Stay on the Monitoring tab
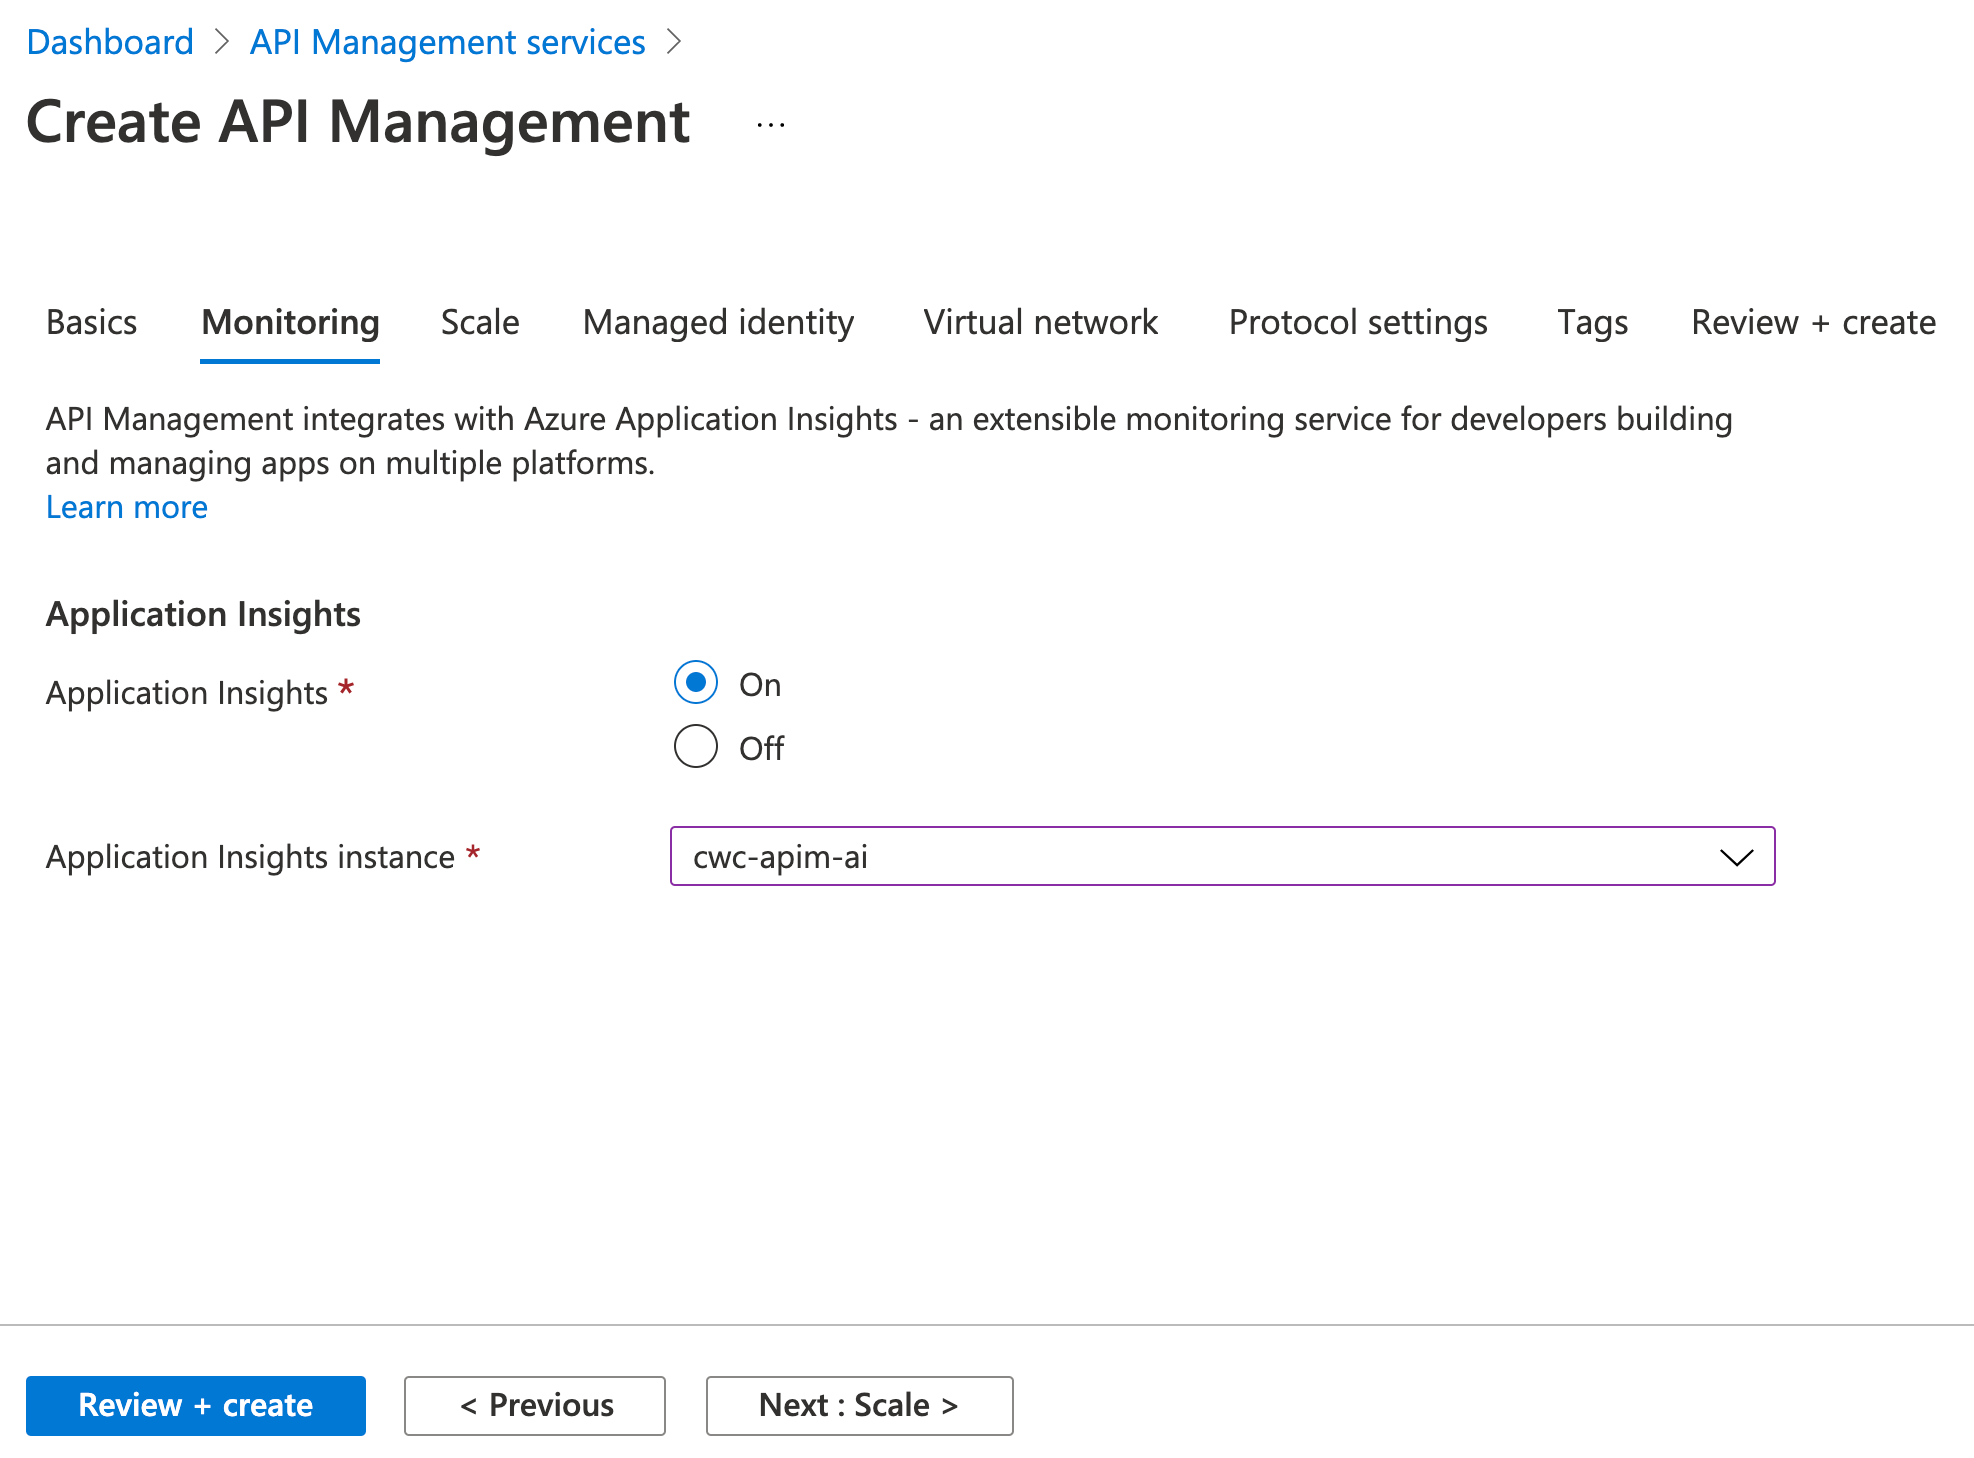 pyautogui.click(x=289, y=322)
